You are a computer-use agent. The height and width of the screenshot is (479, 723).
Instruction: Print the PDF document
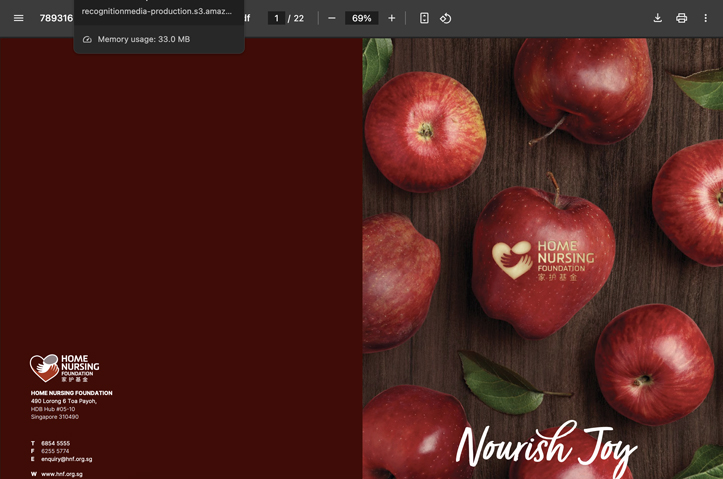(682, 18)
